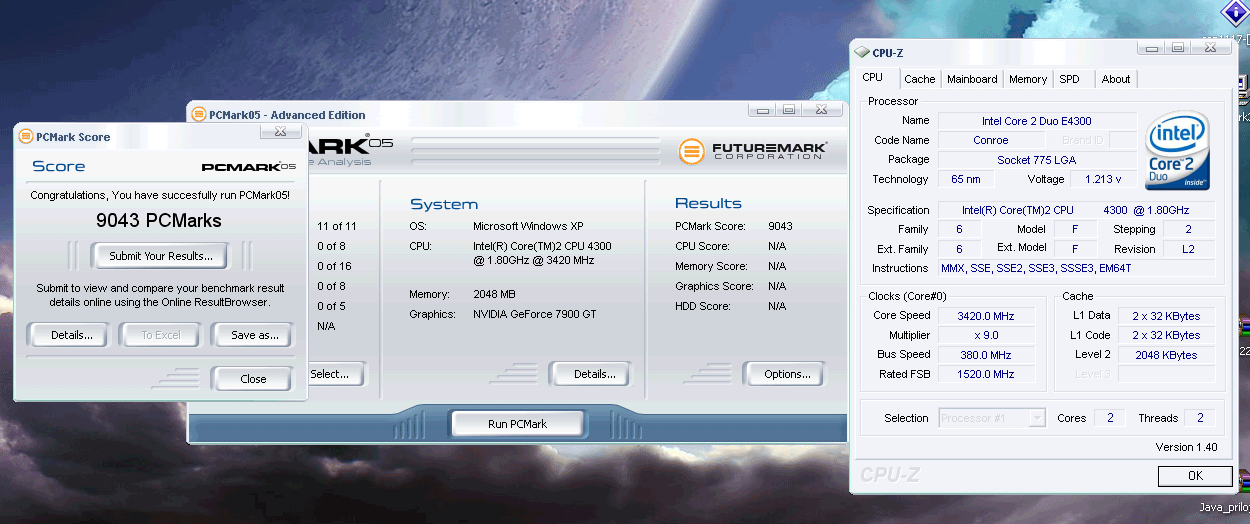Click Memory value 2048 MB

click(x=494, y=294)
